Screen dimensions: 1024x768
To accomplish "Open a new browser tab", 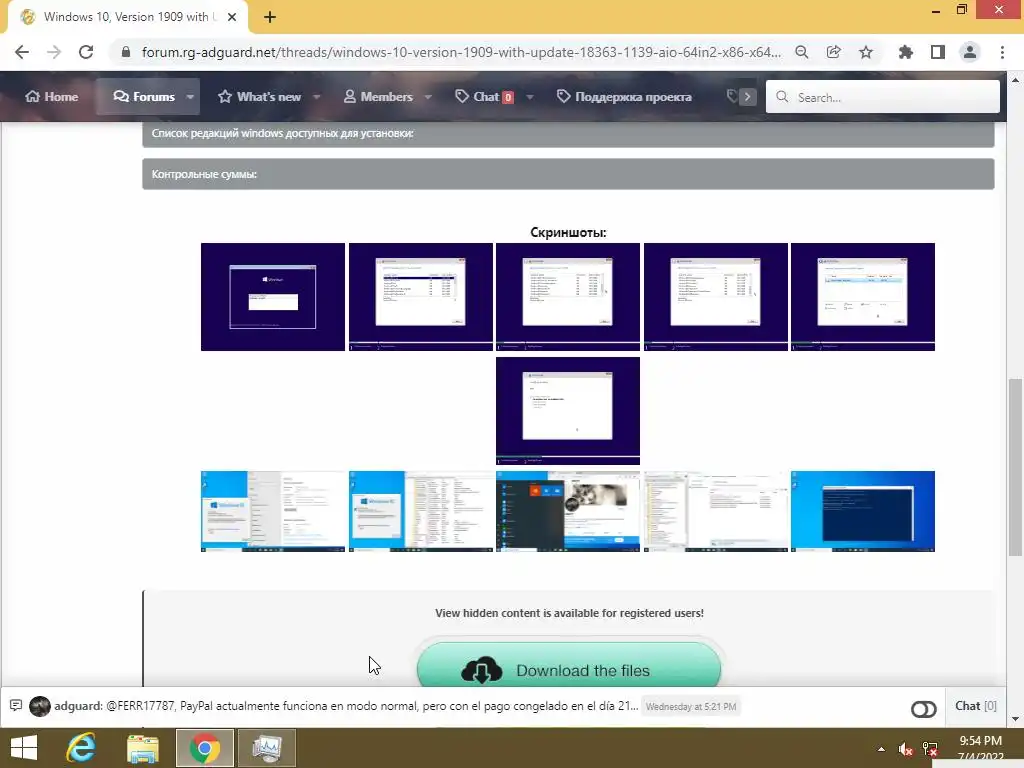I will [270, 17].
